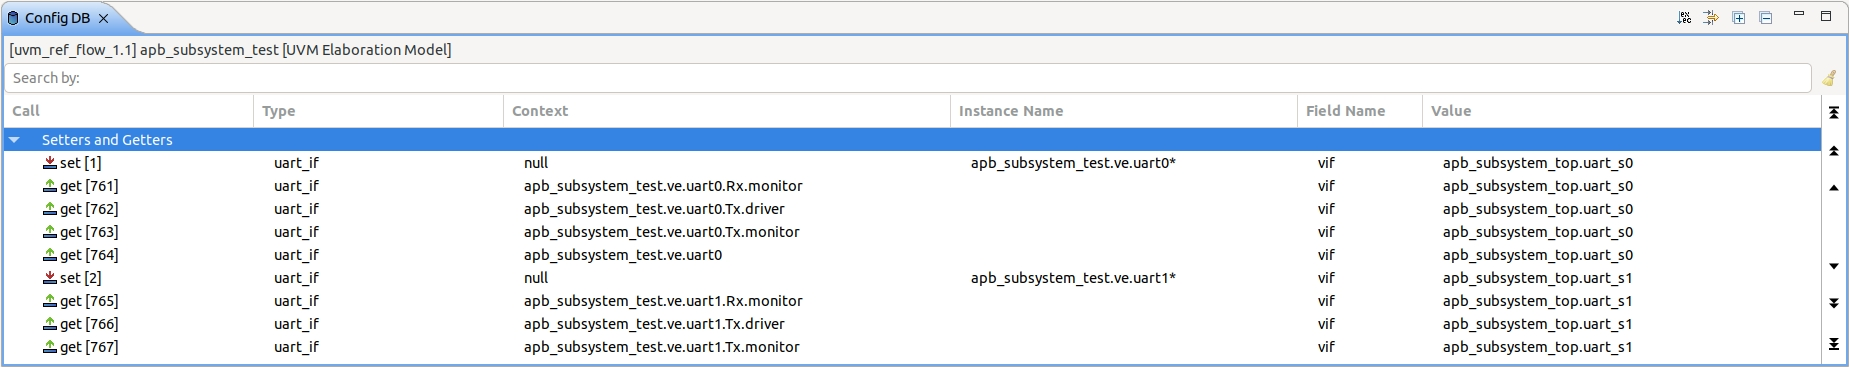
Task: Click the null context in set [1] row
Action: [x=536, y=163]
